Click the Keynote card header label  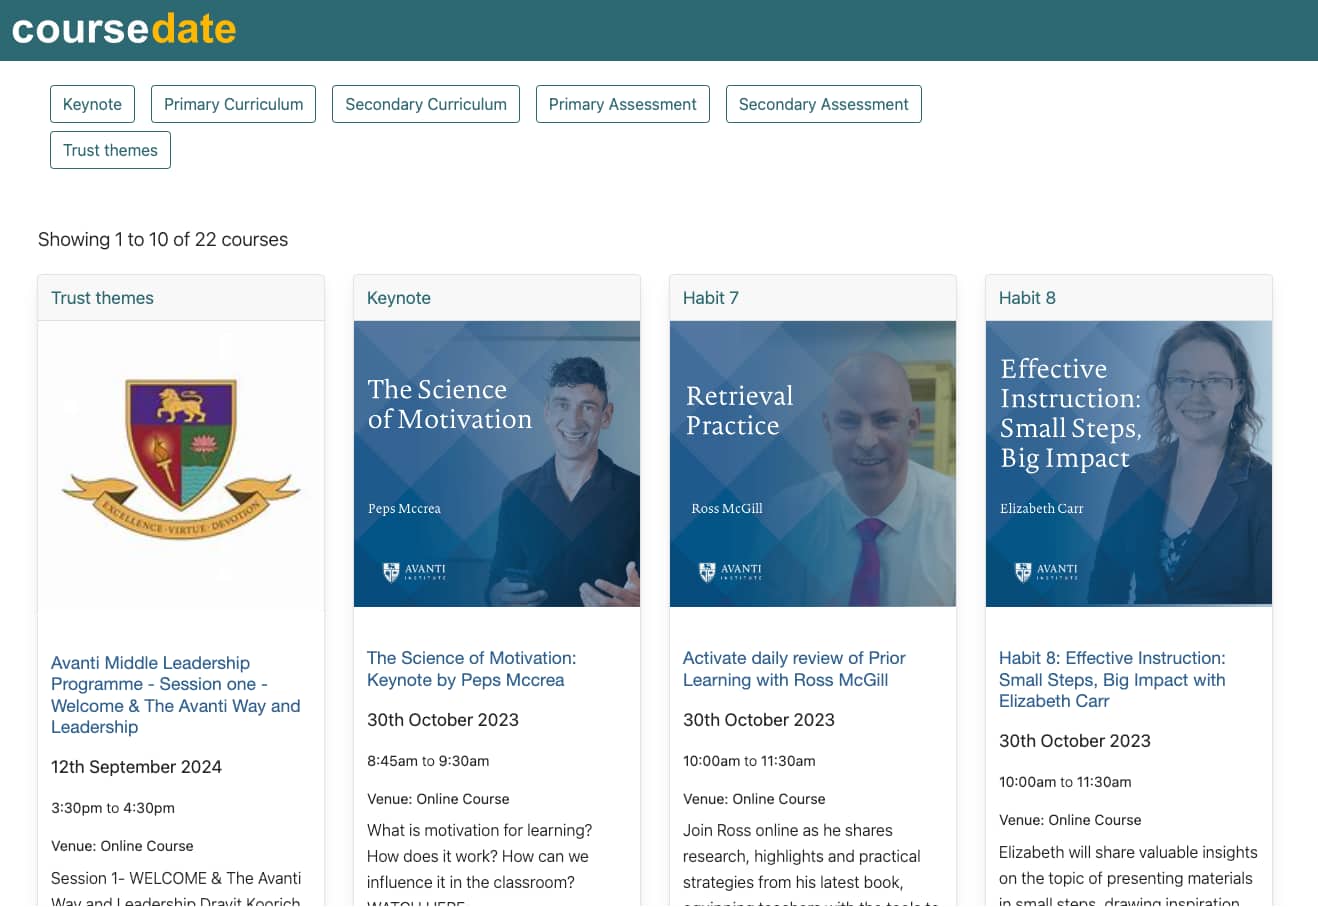tap(399, 298)
